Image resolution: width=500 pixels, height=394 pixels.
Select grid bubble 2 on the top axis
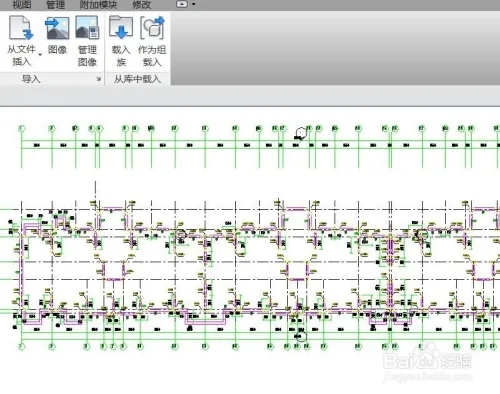(x=52, y=128)
